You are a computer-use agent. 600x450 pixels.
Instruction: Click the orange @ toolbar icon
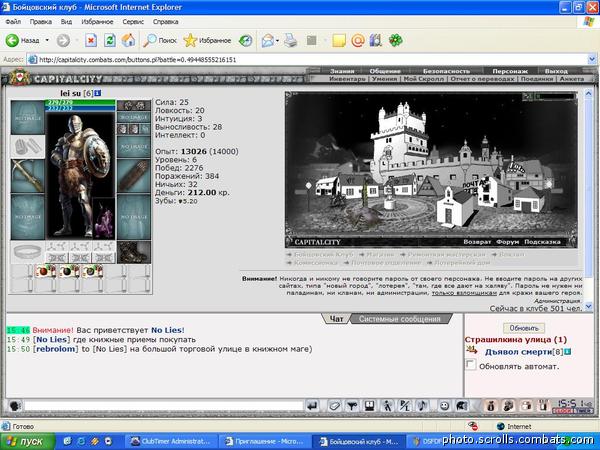(x=358, y=40)
